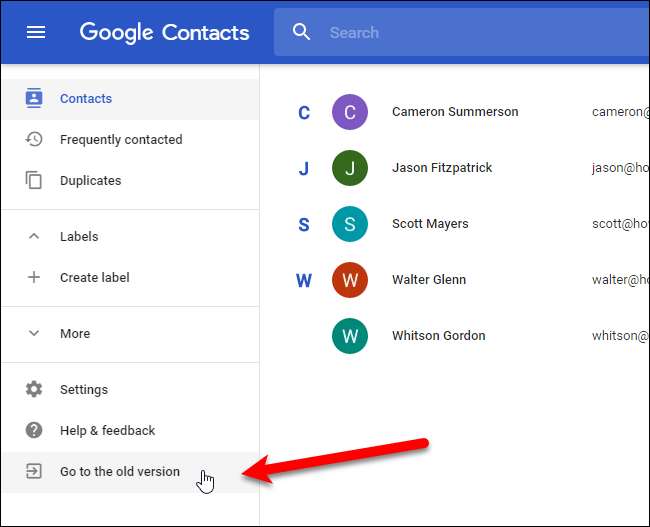Click the blue letter S index
This screenshot has height=527, width=650.
(304, 224)
